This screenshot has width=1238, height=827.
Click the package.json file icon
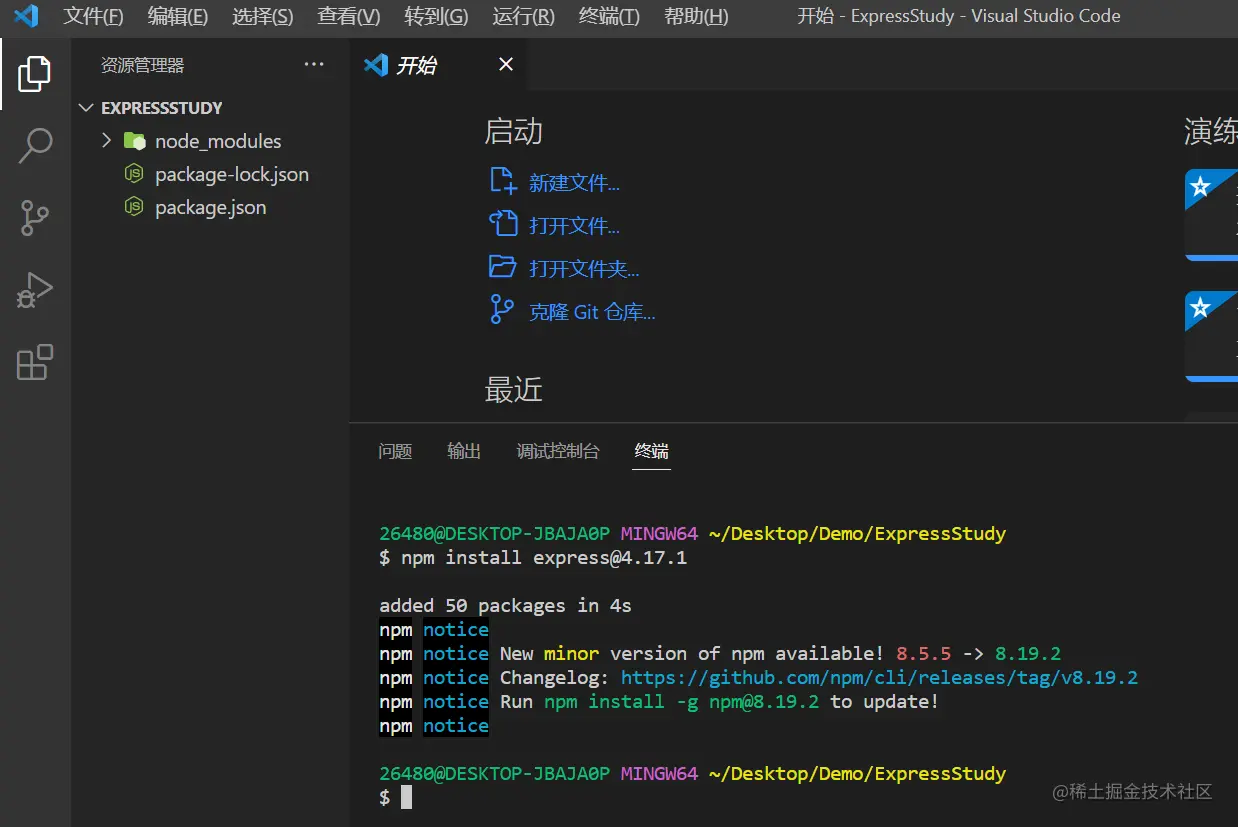click(134, 207)
